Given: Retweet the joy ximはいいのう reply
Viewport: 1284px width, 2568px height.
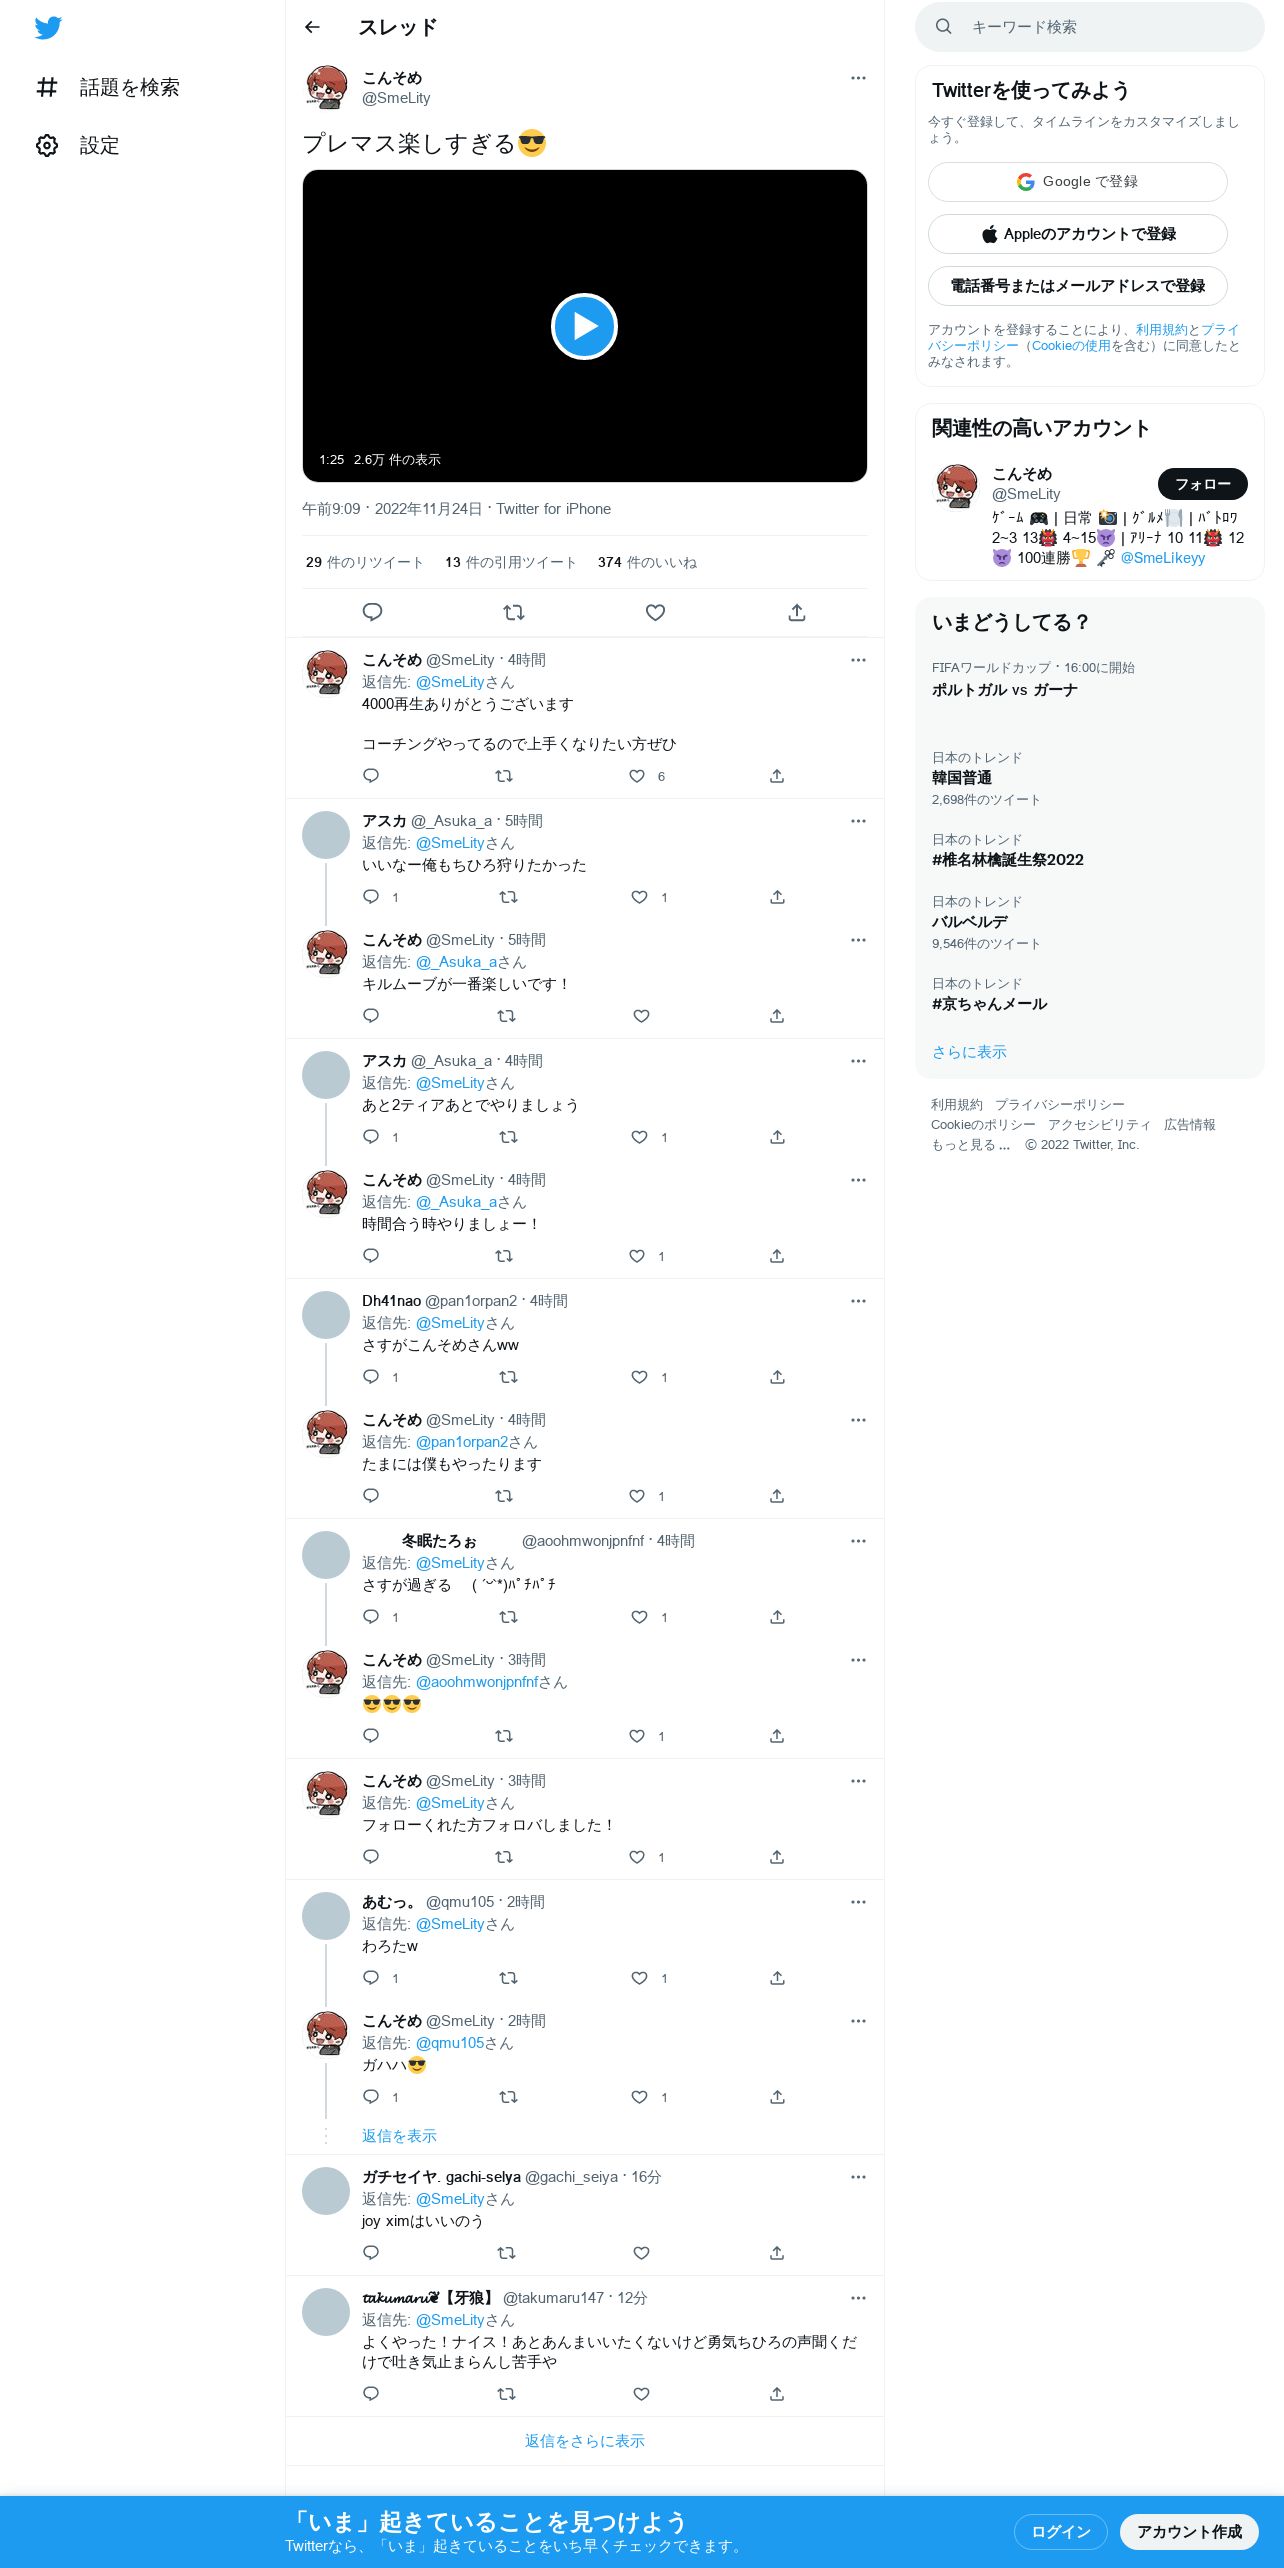Looking at the screenshot, I should tap(506, 2253).
